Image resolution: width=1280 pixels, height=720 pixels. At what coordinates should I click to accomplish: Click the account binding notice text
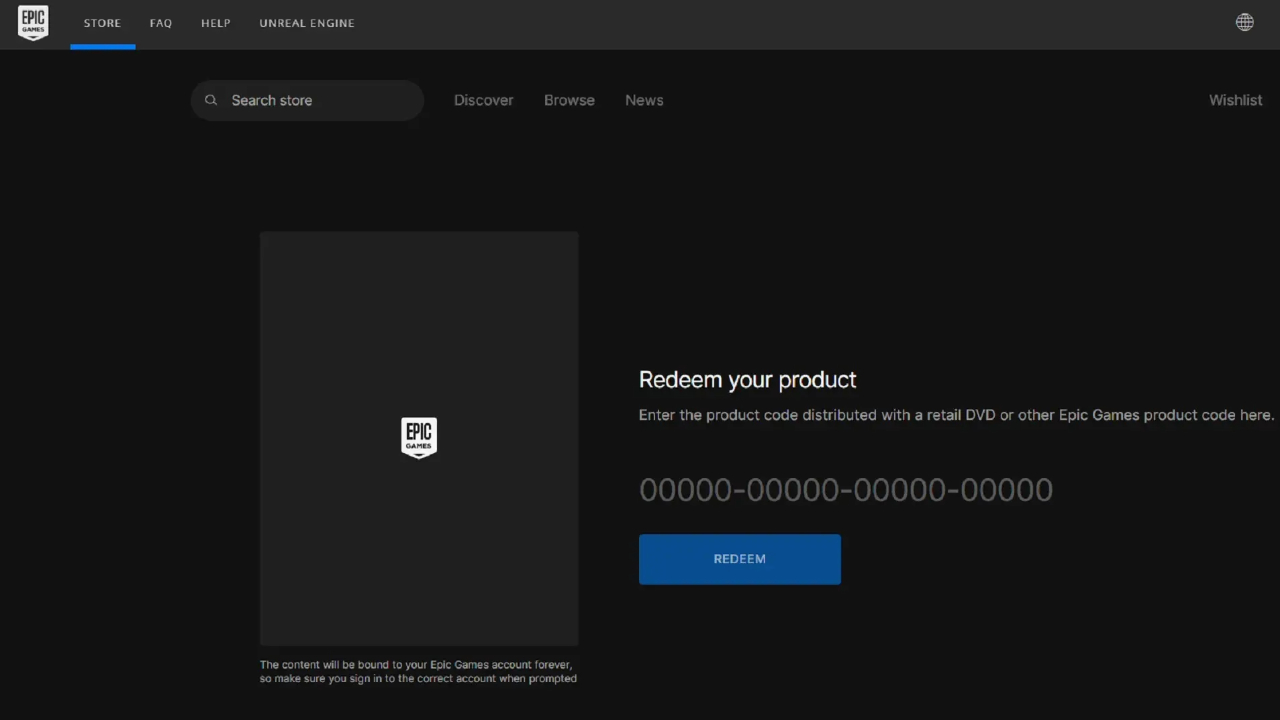click(418, 671)
